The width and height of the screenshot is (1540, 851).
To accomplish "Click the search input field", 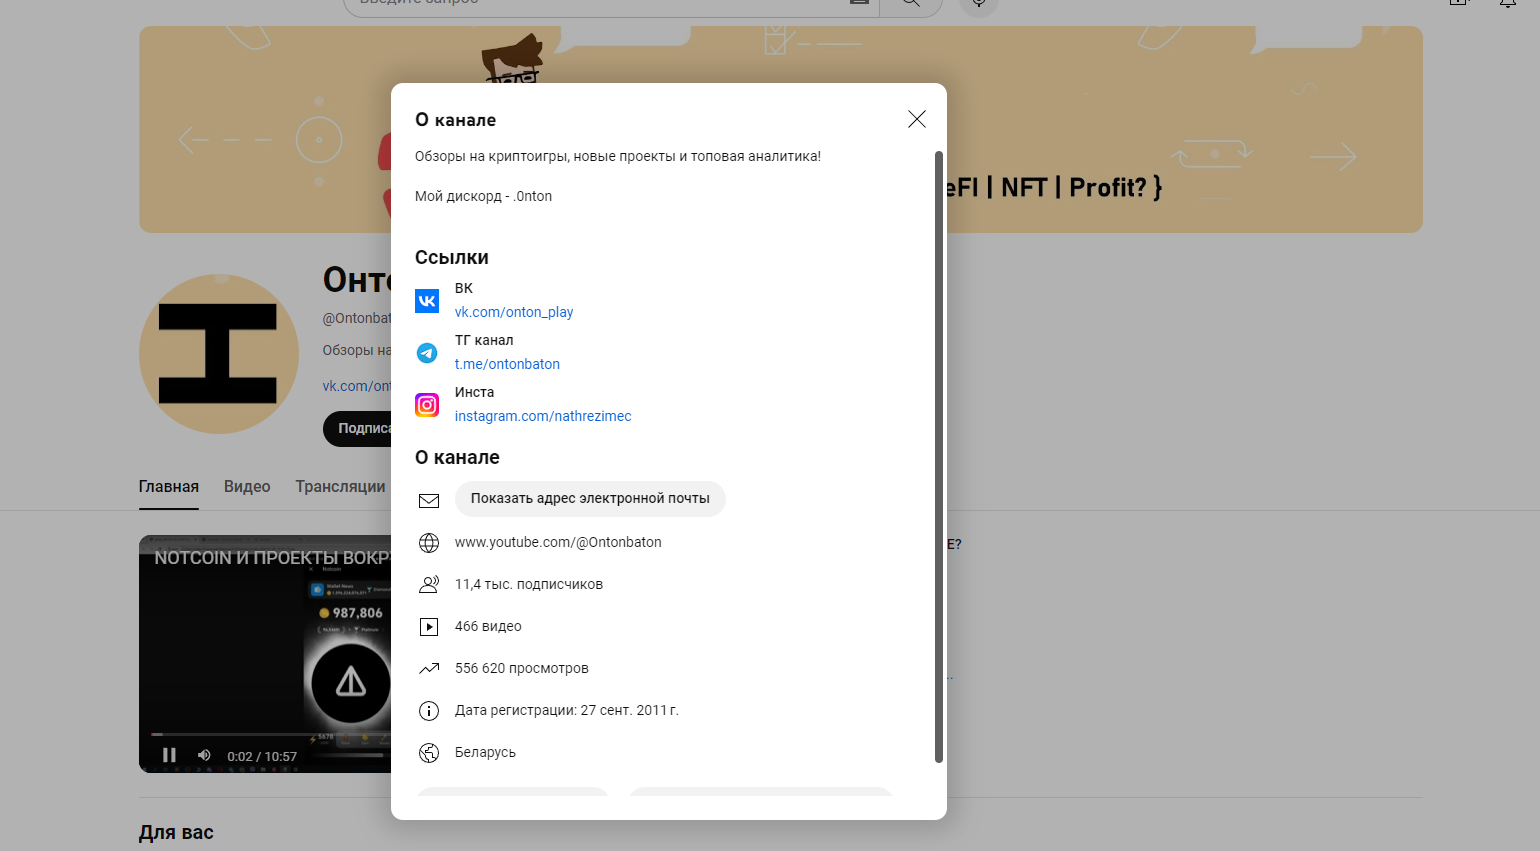I will point(611,5).
